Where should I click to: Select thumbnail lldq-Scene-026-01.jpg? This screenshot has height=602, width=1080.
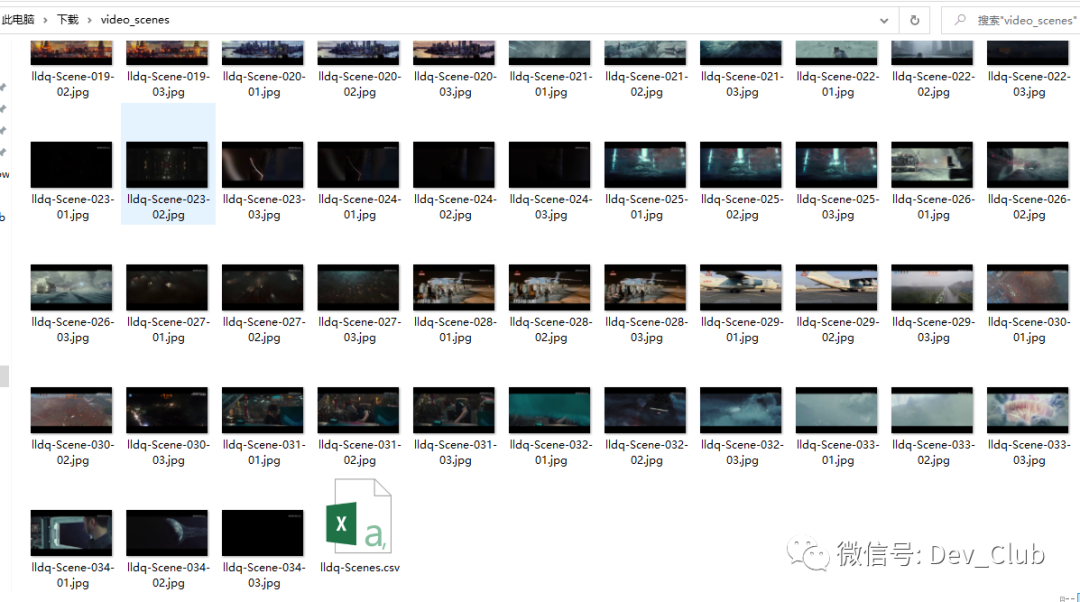click(932, 165)
